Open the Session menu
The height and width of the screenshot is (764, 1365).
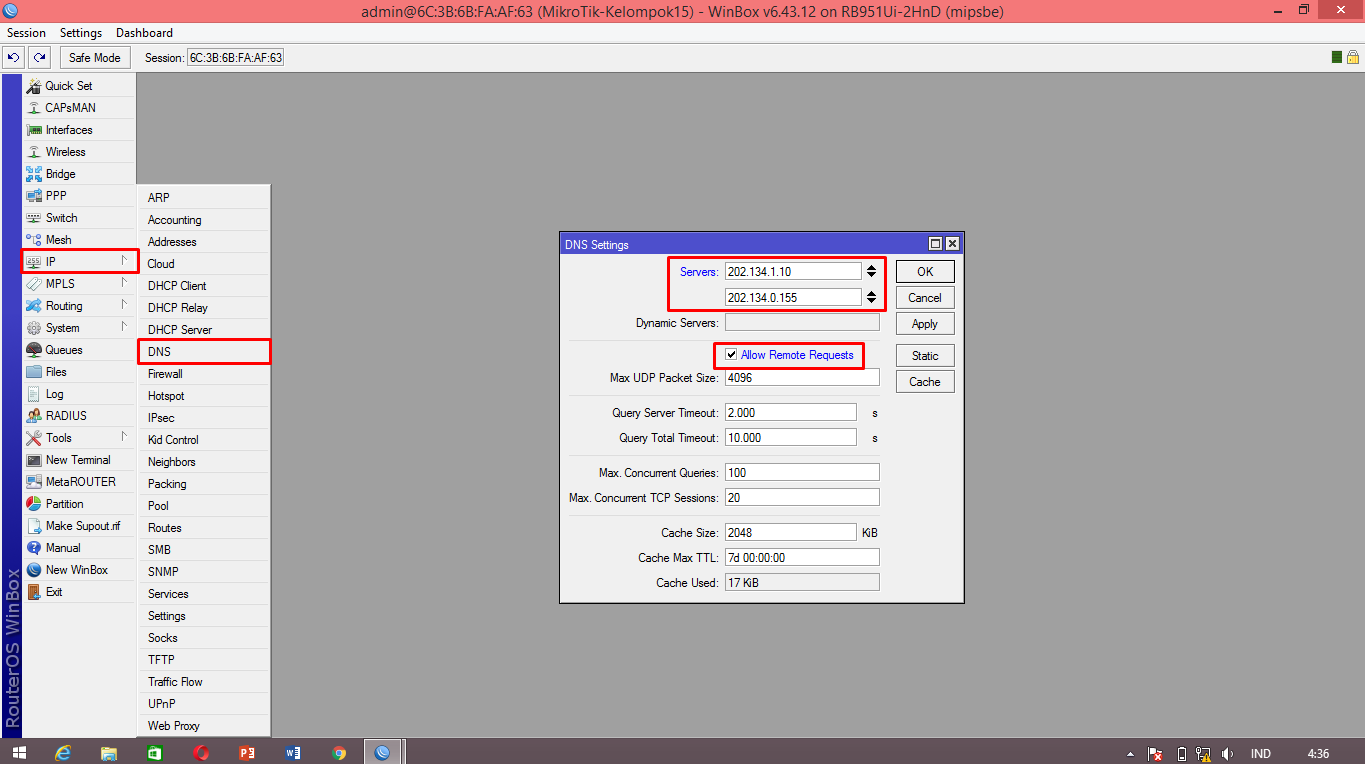tap(26, 33)
